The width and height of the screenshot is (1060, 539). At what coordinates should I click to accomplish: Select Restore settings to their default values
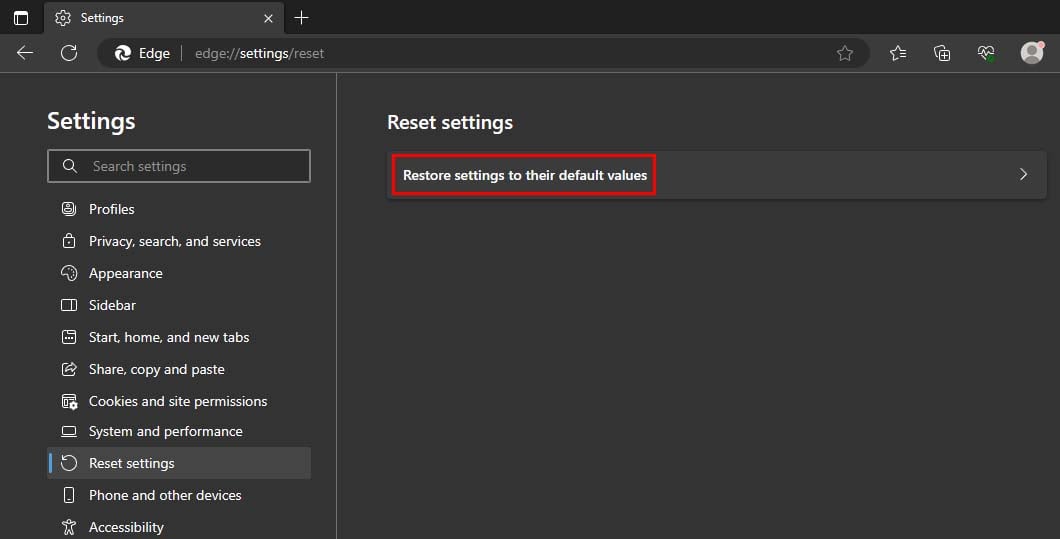(525, 175)
